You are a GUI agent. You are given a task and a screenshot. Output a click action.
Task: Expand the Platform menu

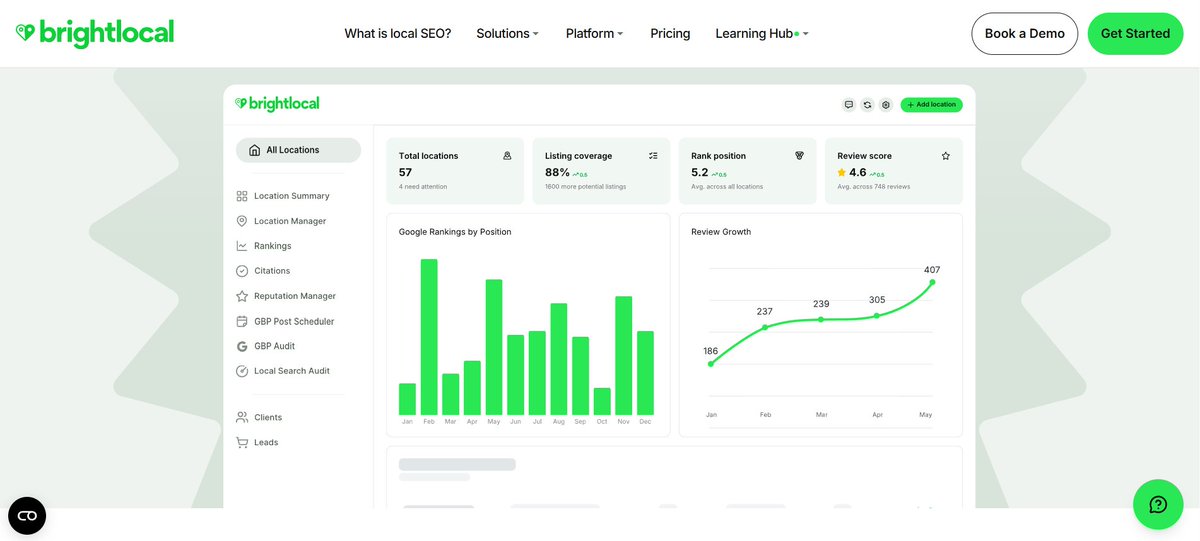tap(594, 33)
